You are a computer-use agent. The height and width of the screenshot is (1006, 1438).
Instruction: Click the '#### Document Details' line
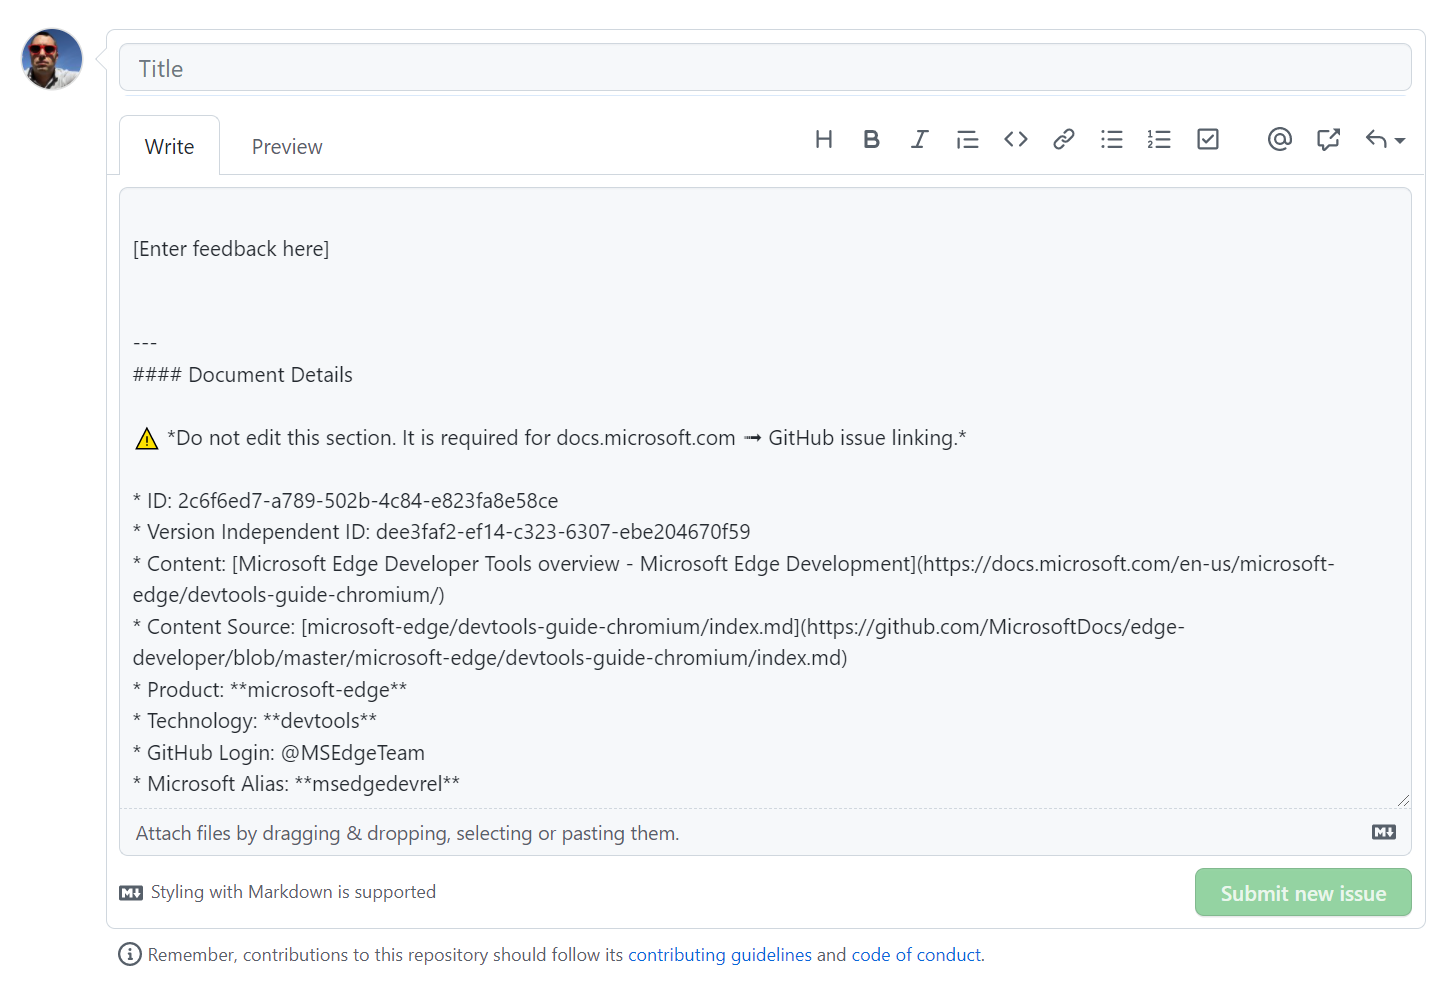243,375
